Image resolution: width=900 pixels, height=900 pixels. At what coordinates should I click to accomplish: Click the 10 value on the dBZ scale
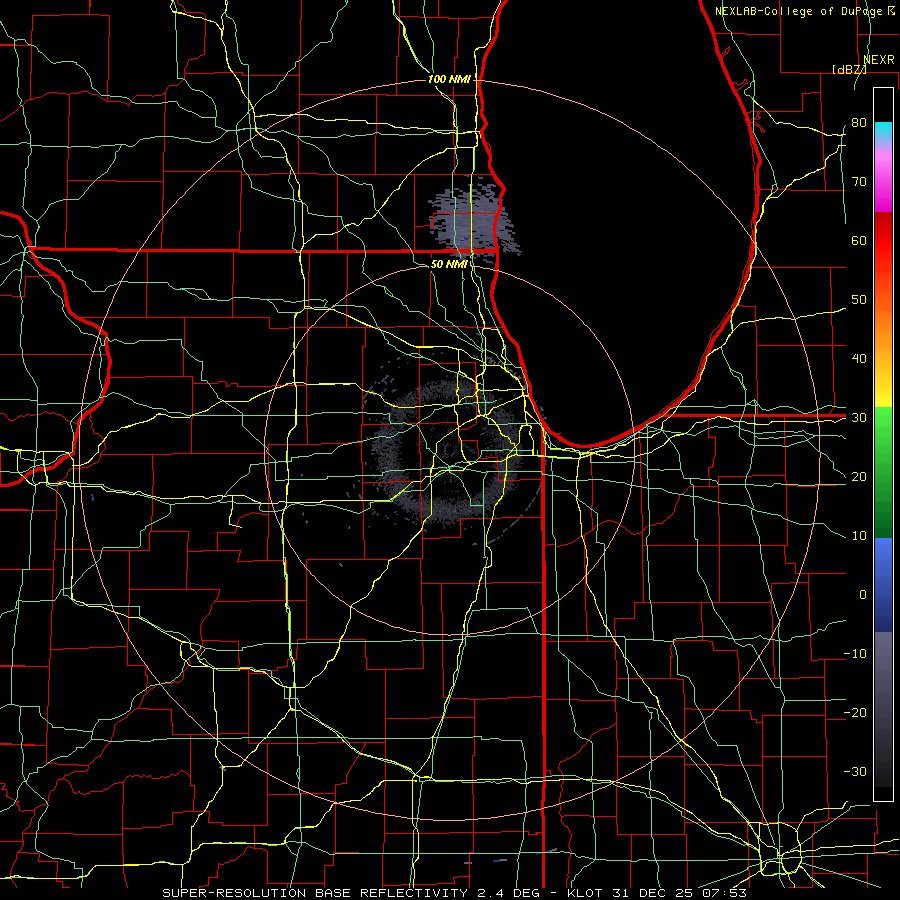point(859,536)
